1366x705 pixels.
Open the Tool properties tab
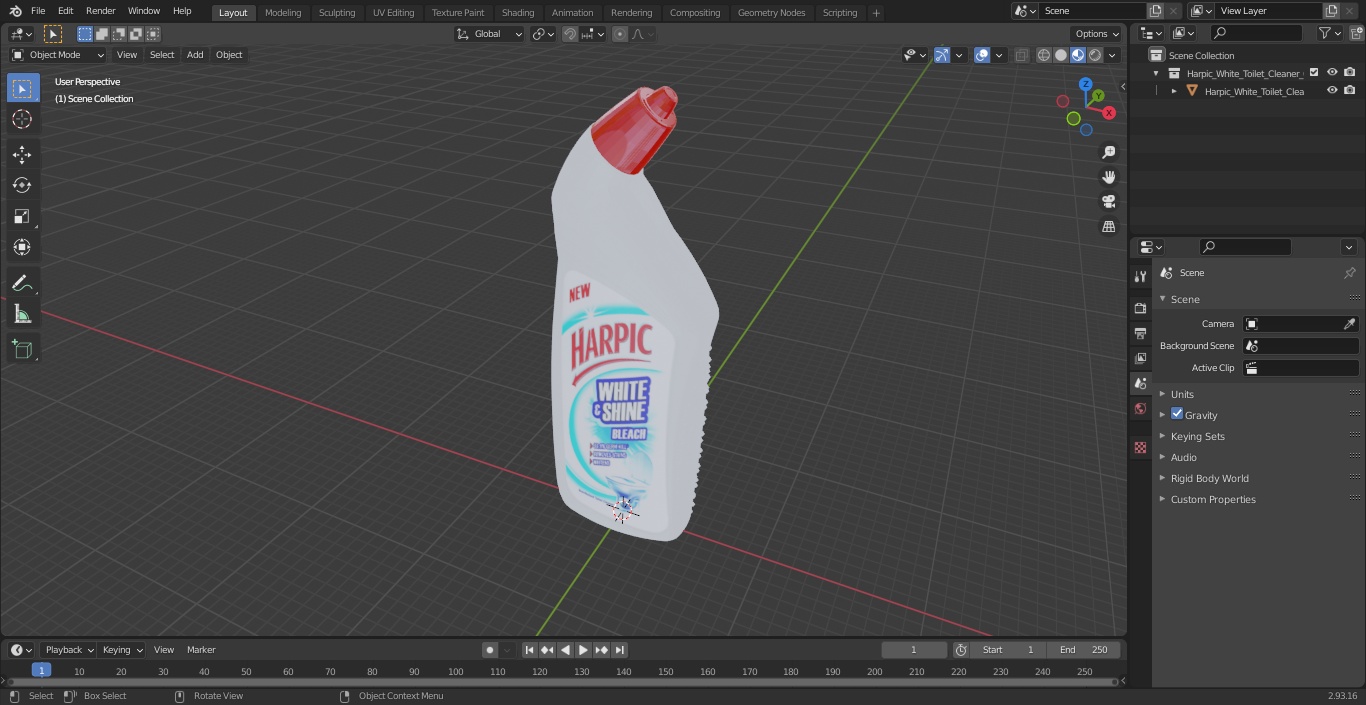[x=1140, y=276]
